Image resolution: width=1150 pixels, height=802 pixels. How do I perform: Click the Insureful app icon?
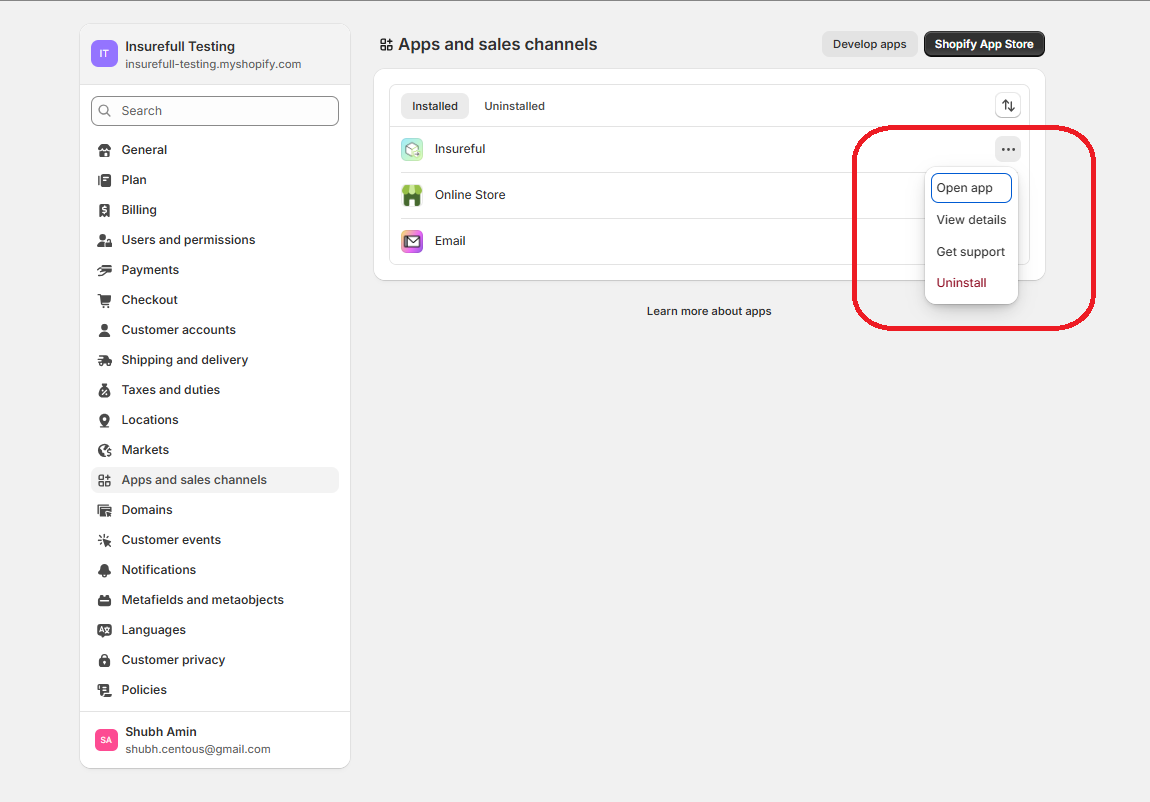pos(412,149)
